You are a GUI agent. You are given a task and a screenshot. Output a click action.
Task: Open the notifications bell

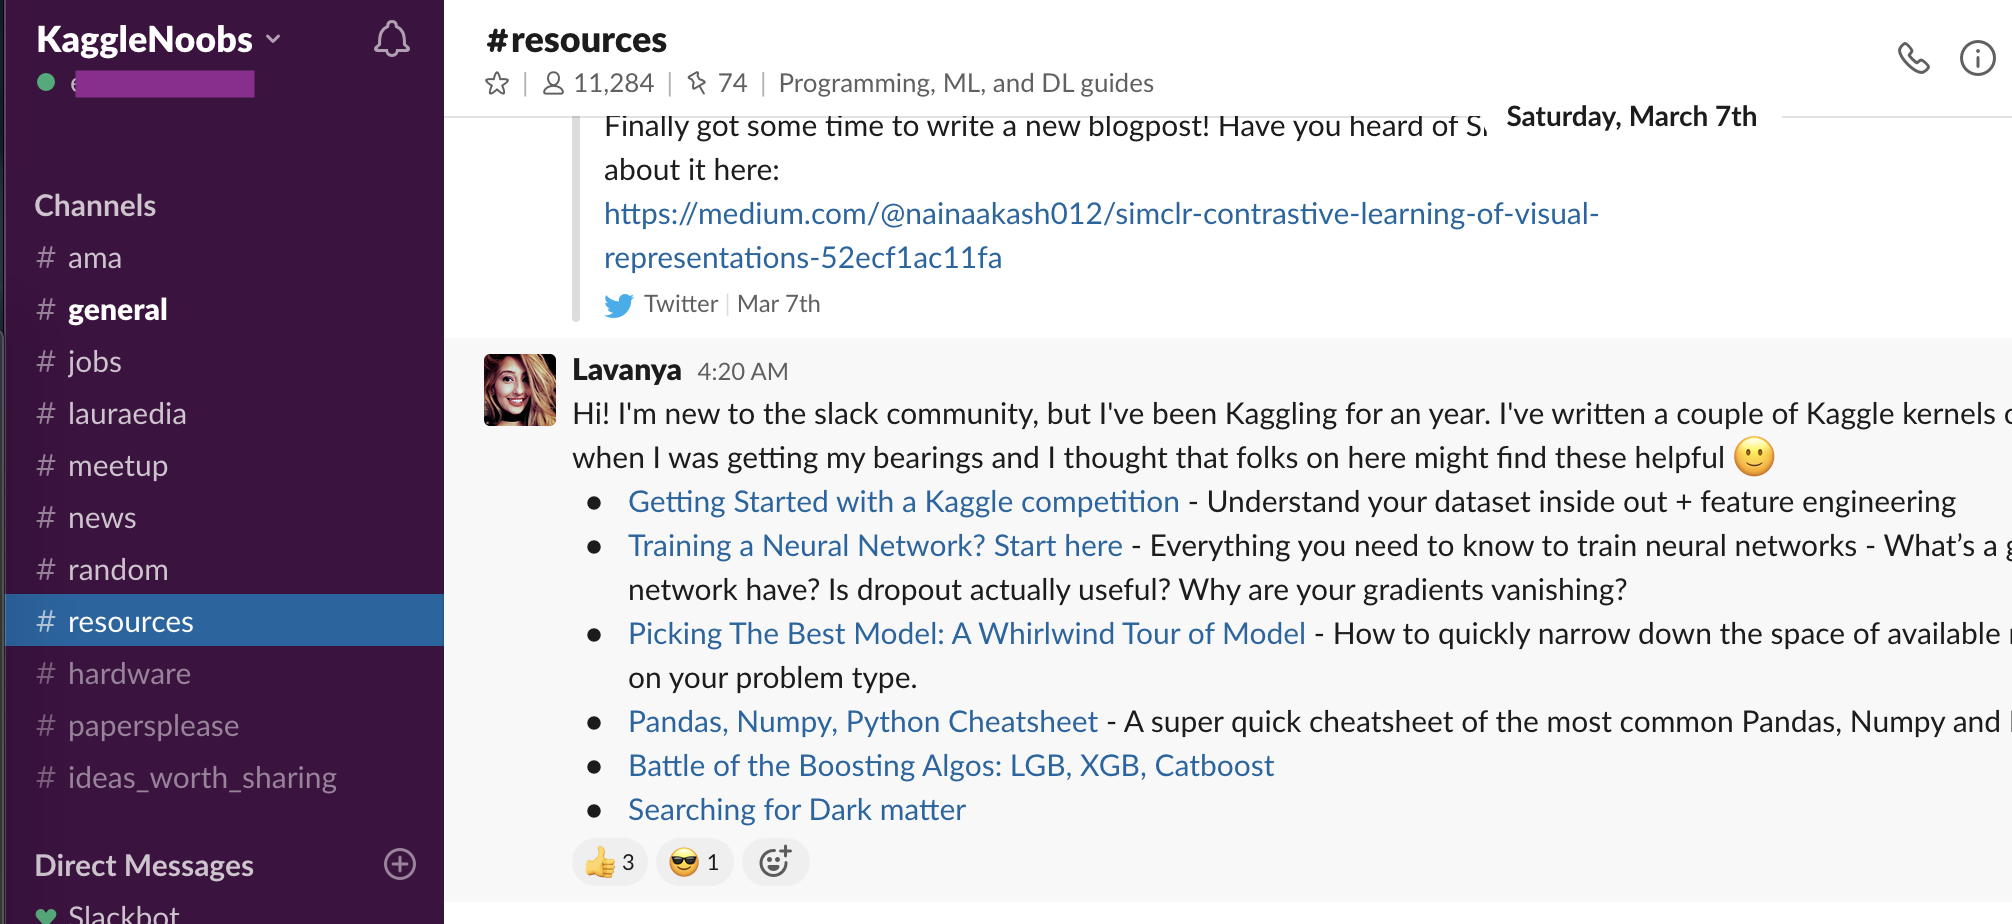pos(391,40)
